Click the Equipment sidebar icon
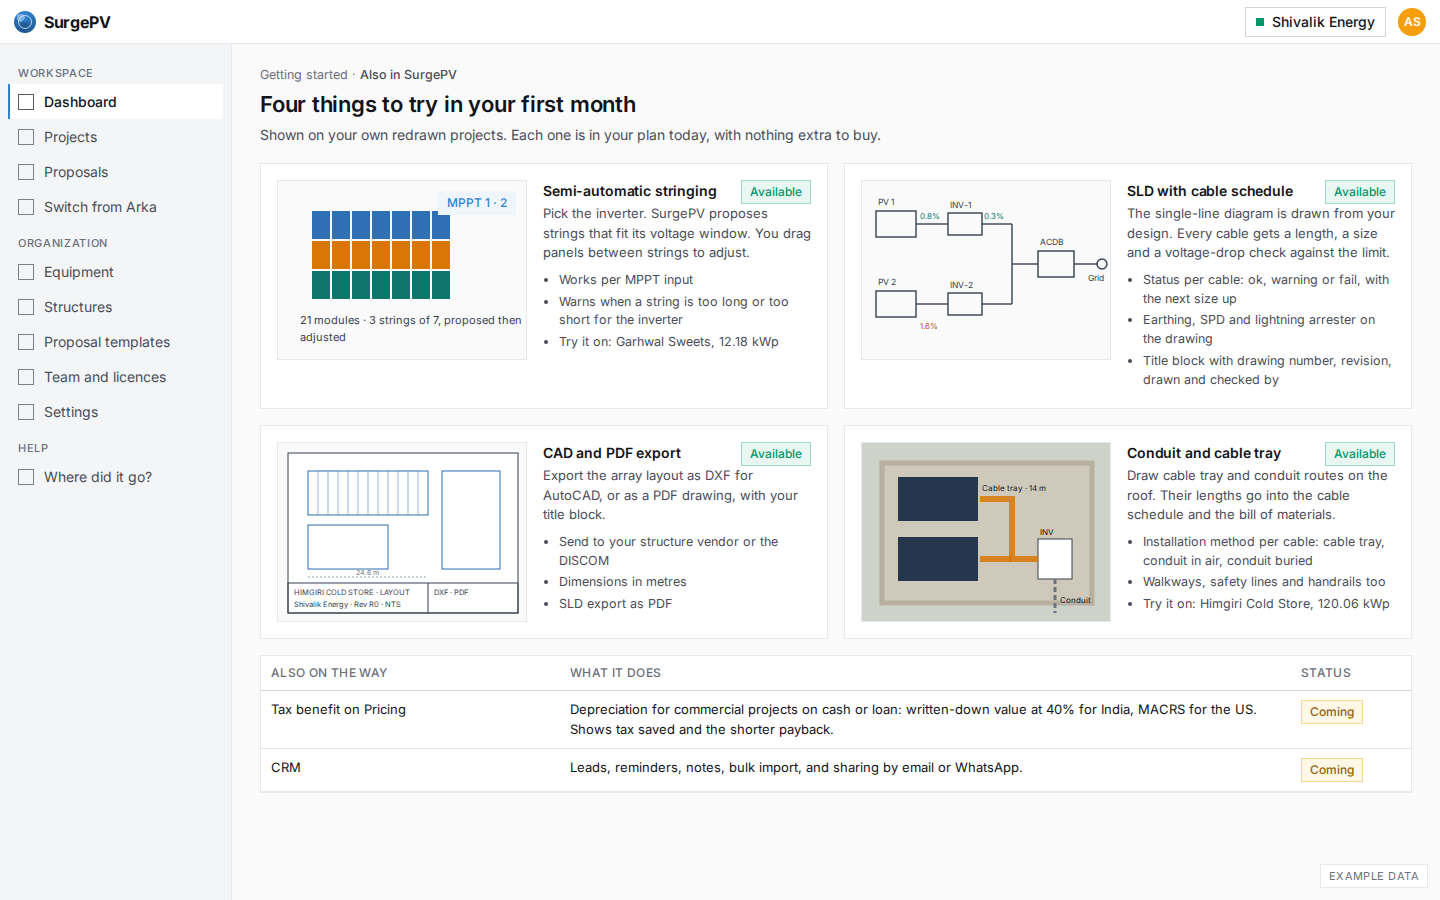 click(x=26, y=272)
